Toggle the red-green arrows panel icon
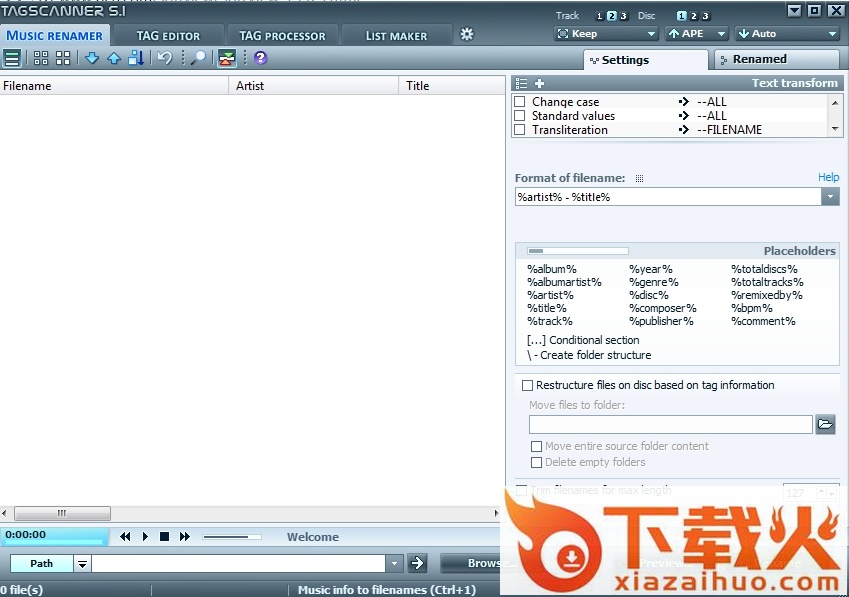Screen dimensions: 849x597 tap(227, 58)
